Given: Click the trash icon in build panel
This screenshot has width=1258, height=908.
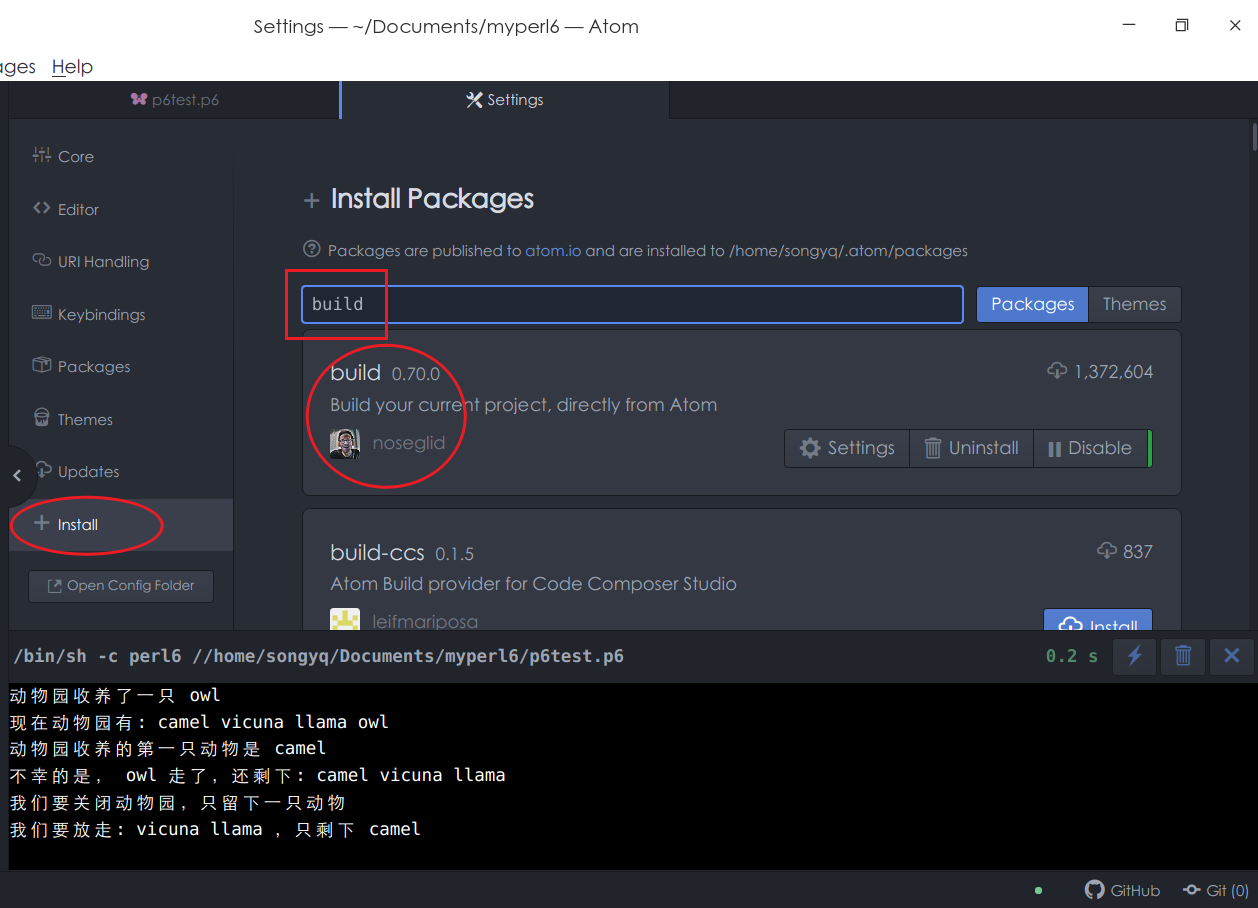Looking at the screenshot, I should [1183, 656].
